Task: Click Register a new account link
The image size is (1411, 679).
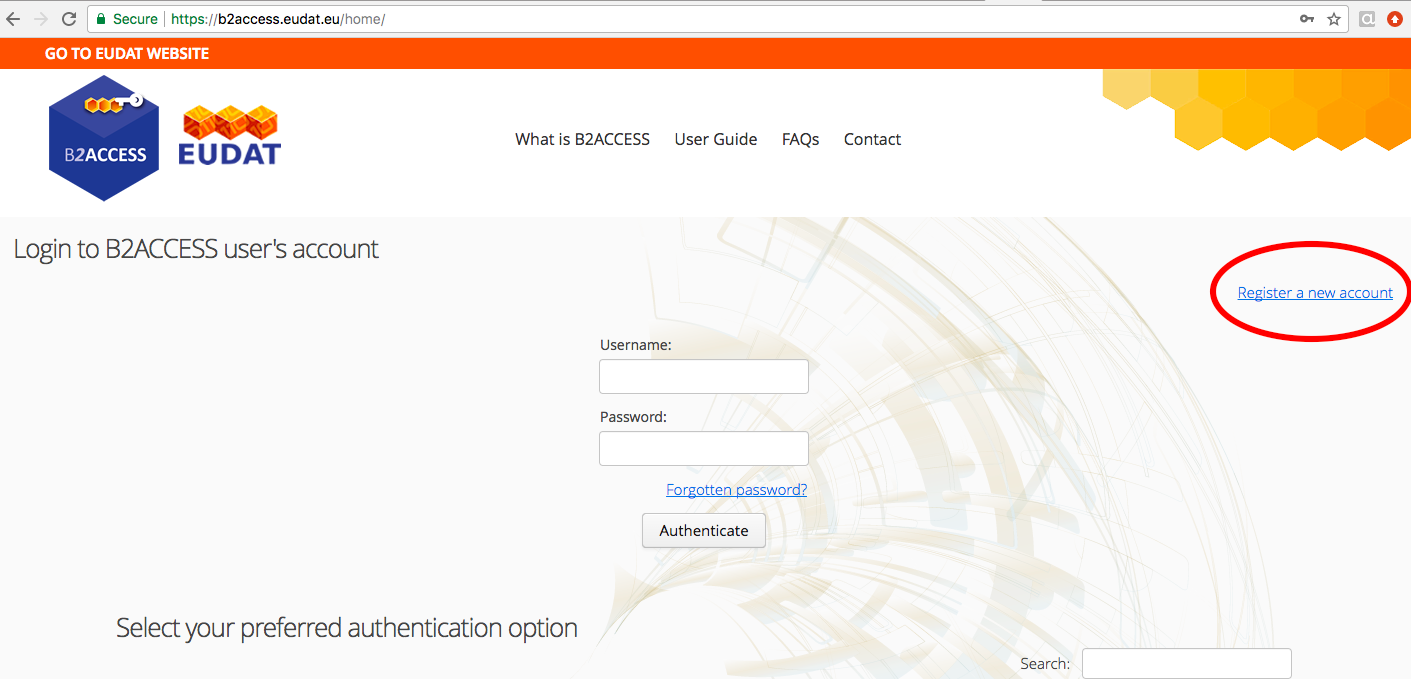Action: point(1314,292)
